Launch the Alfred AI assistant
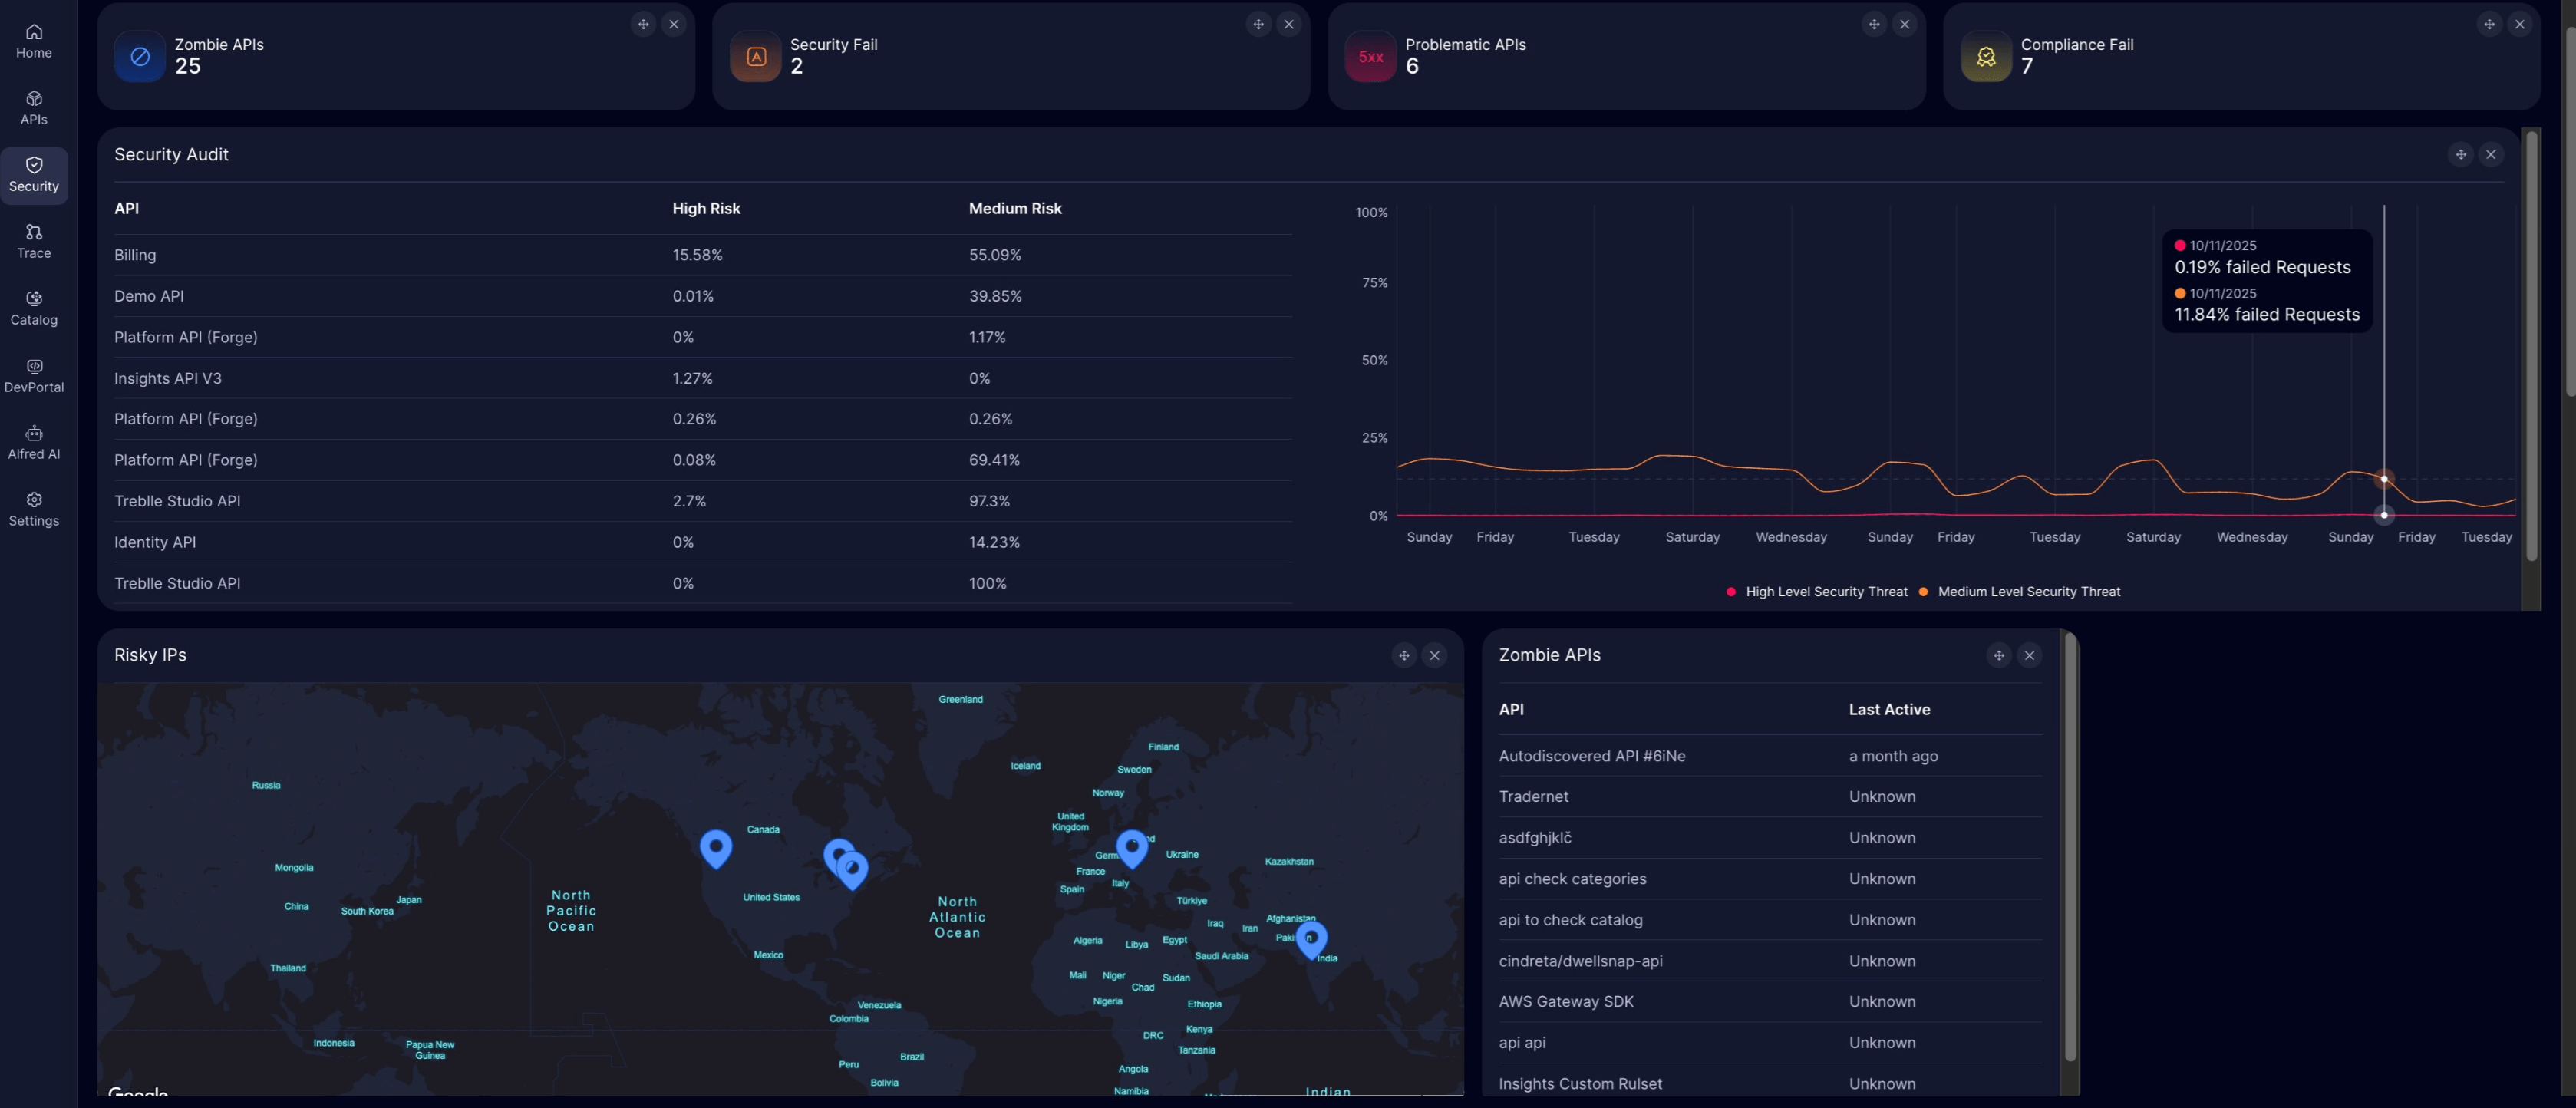2576x1108 pixels. coord(33,441)
